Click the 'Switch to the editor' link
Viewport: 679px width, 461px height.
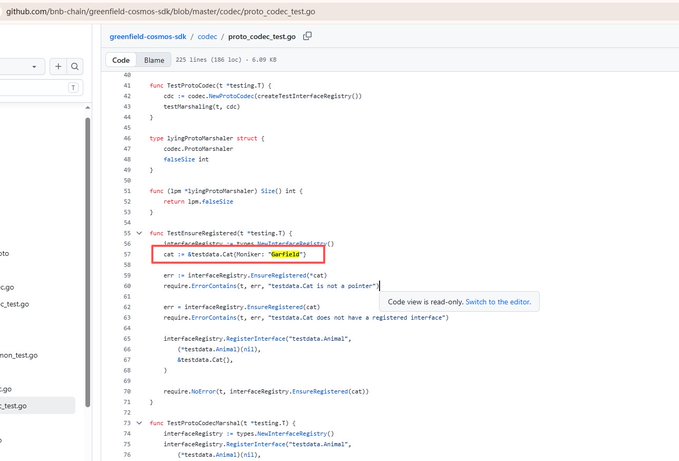pyautogui.click(x=498, y=302)
